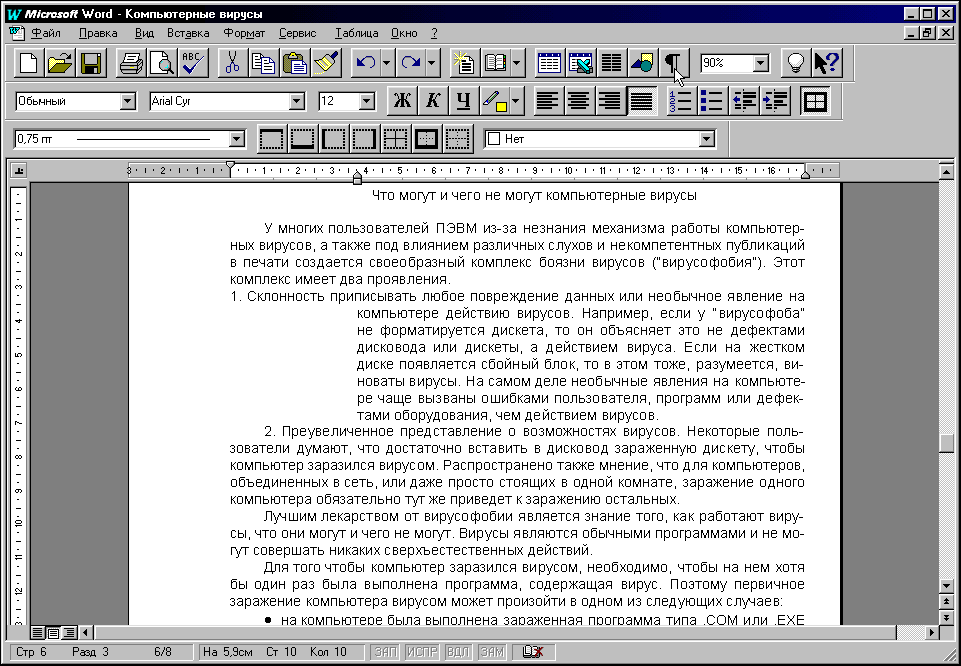Redo the action with the Redo arrow
The width and height of the screenshot is (961, 666).
(411, 63)
